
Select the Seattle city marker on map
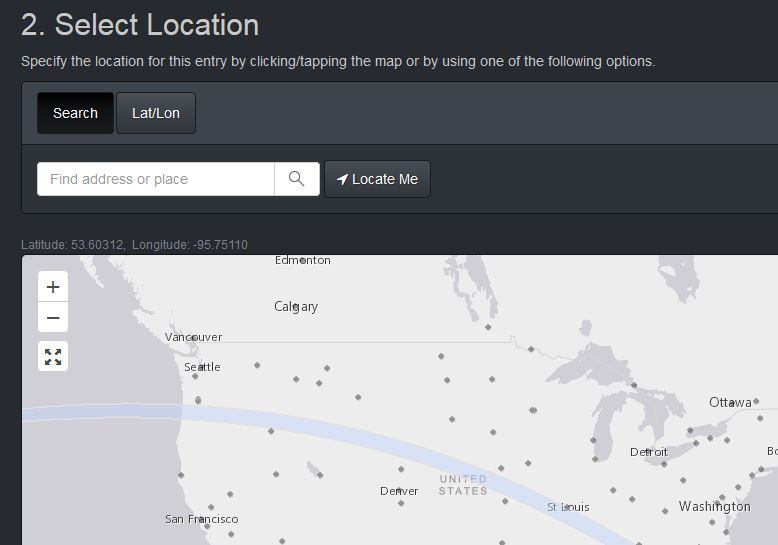click(203, 367)
